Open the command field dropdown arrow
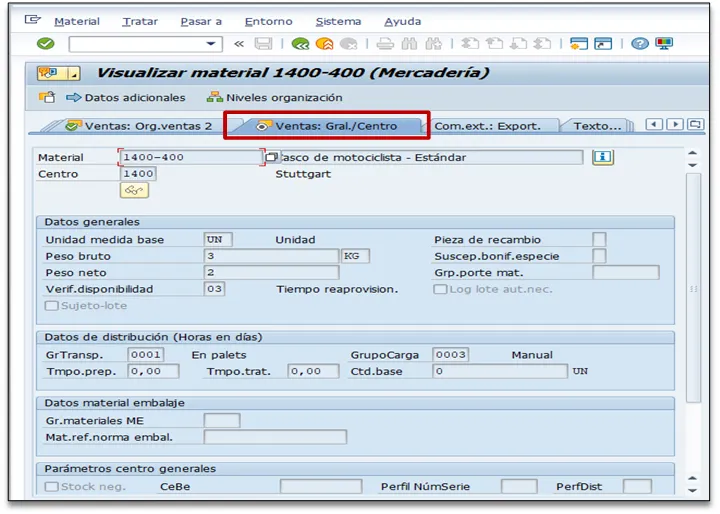 point(211,44)
